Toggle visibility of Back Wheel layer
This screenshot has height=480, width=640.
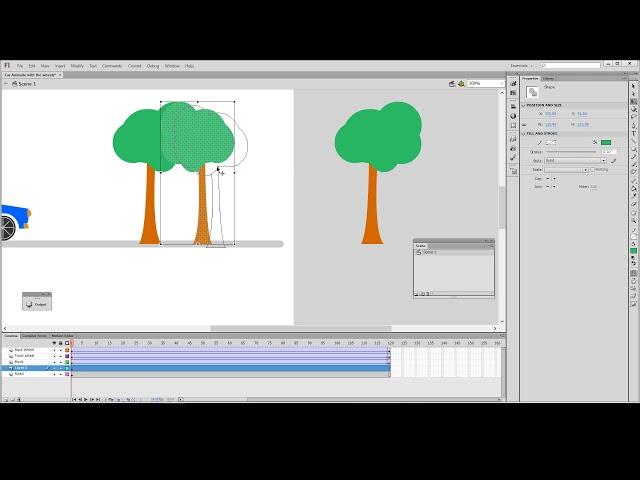click(x=54, y=350)
